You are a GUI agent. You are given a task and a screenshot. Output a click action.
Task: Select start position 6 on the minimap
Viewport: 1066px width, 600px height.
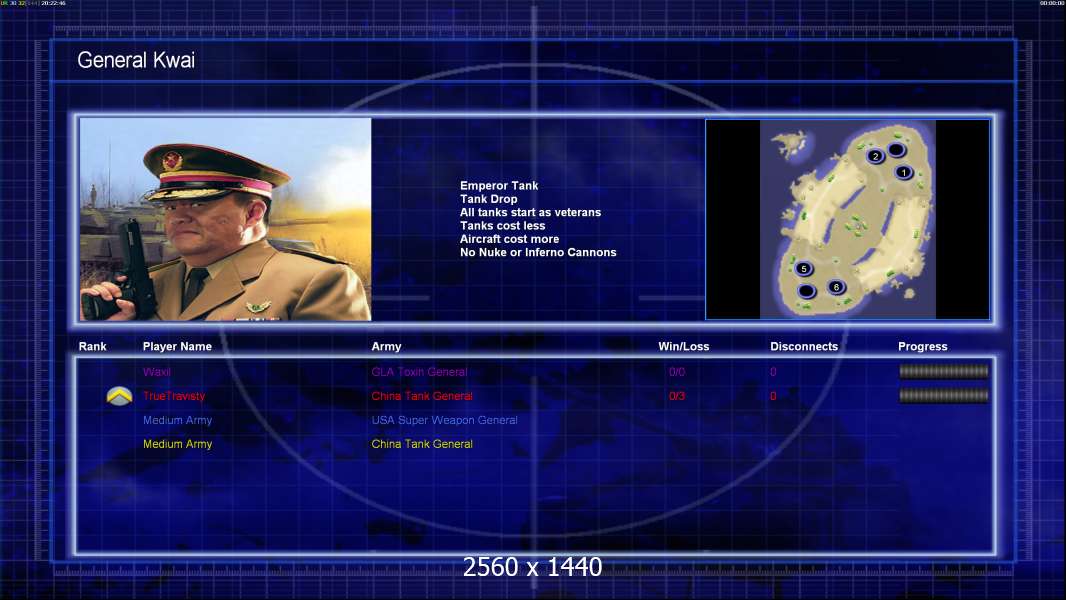coord(836,287)
